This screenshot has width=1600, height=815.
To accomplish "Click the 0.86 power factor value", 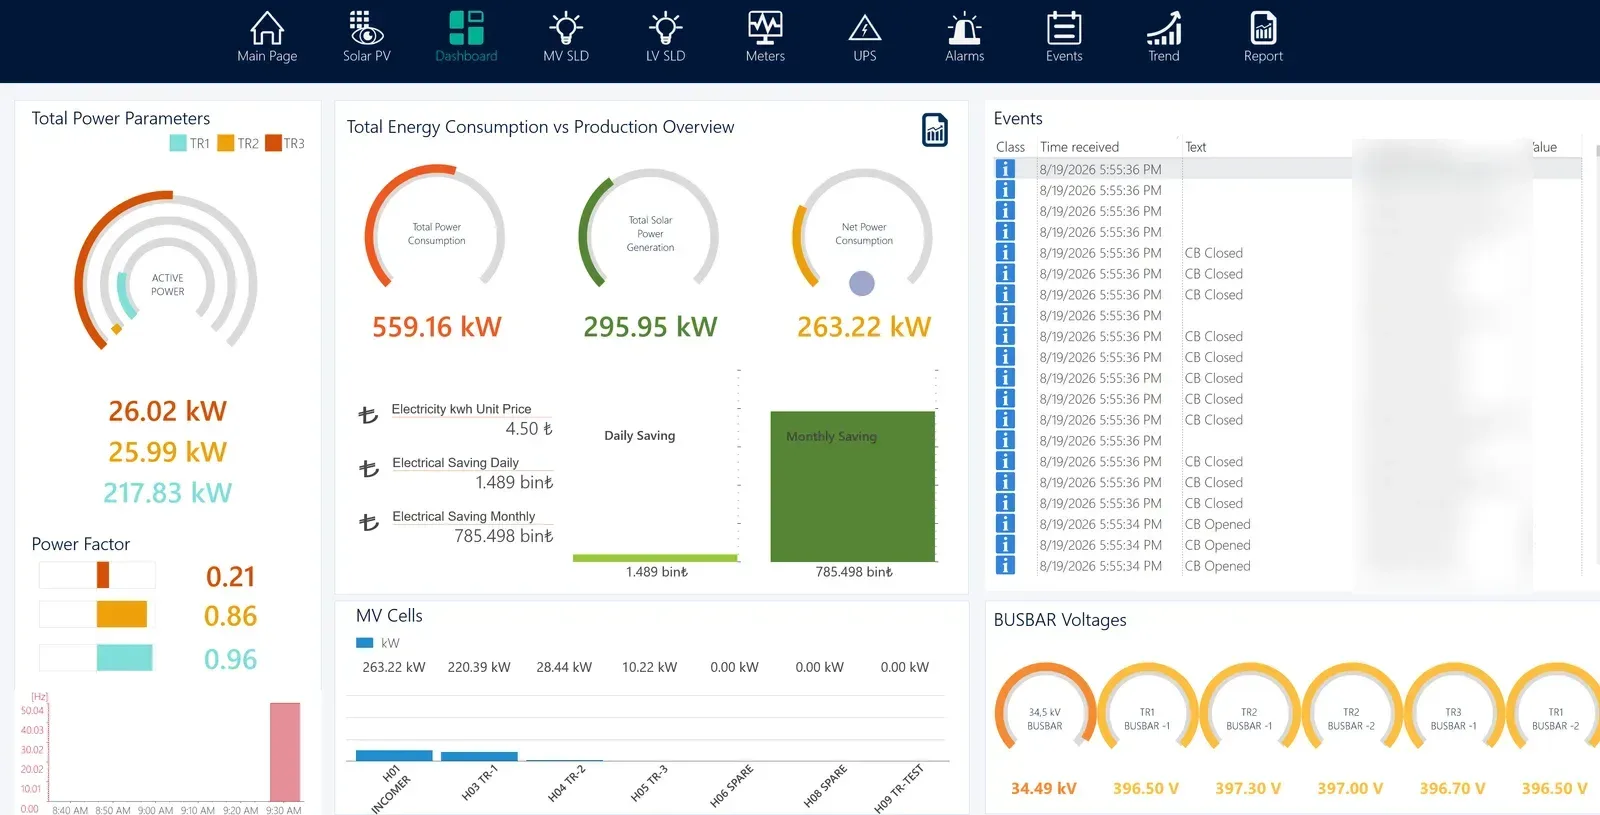I will point(230,616).
